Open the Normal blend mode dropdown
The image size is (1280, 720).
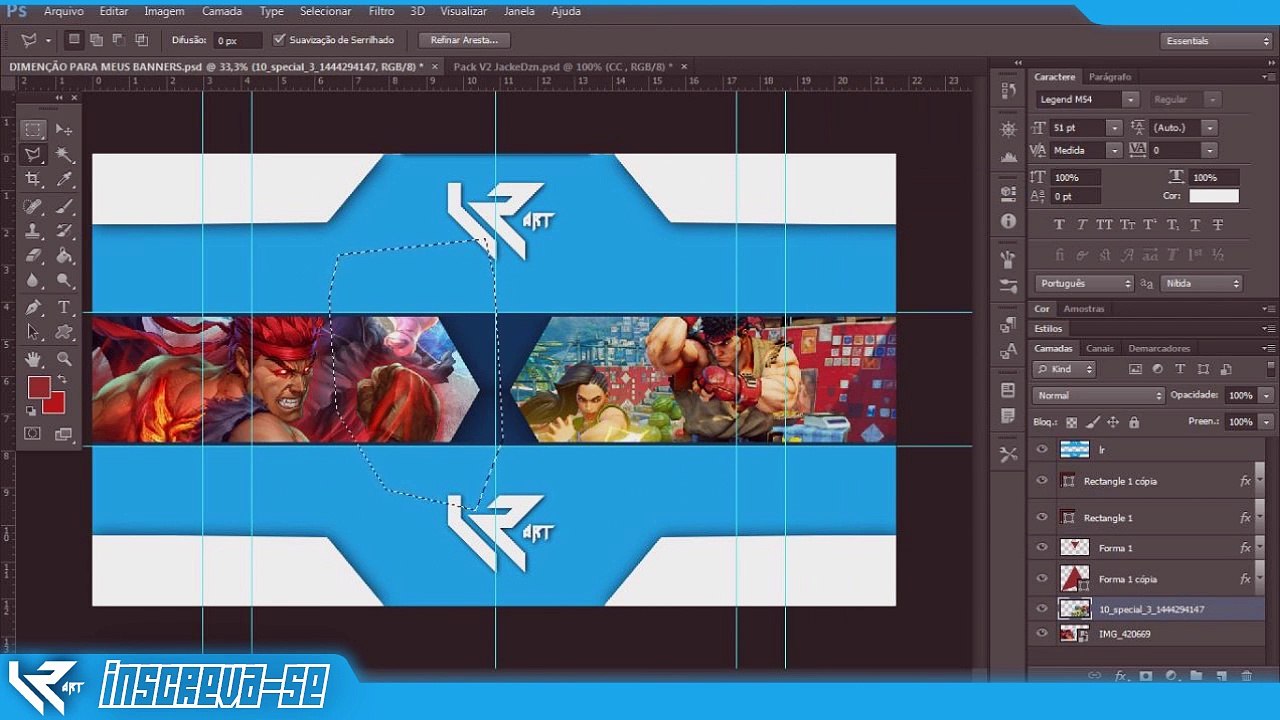(1098, 395)
